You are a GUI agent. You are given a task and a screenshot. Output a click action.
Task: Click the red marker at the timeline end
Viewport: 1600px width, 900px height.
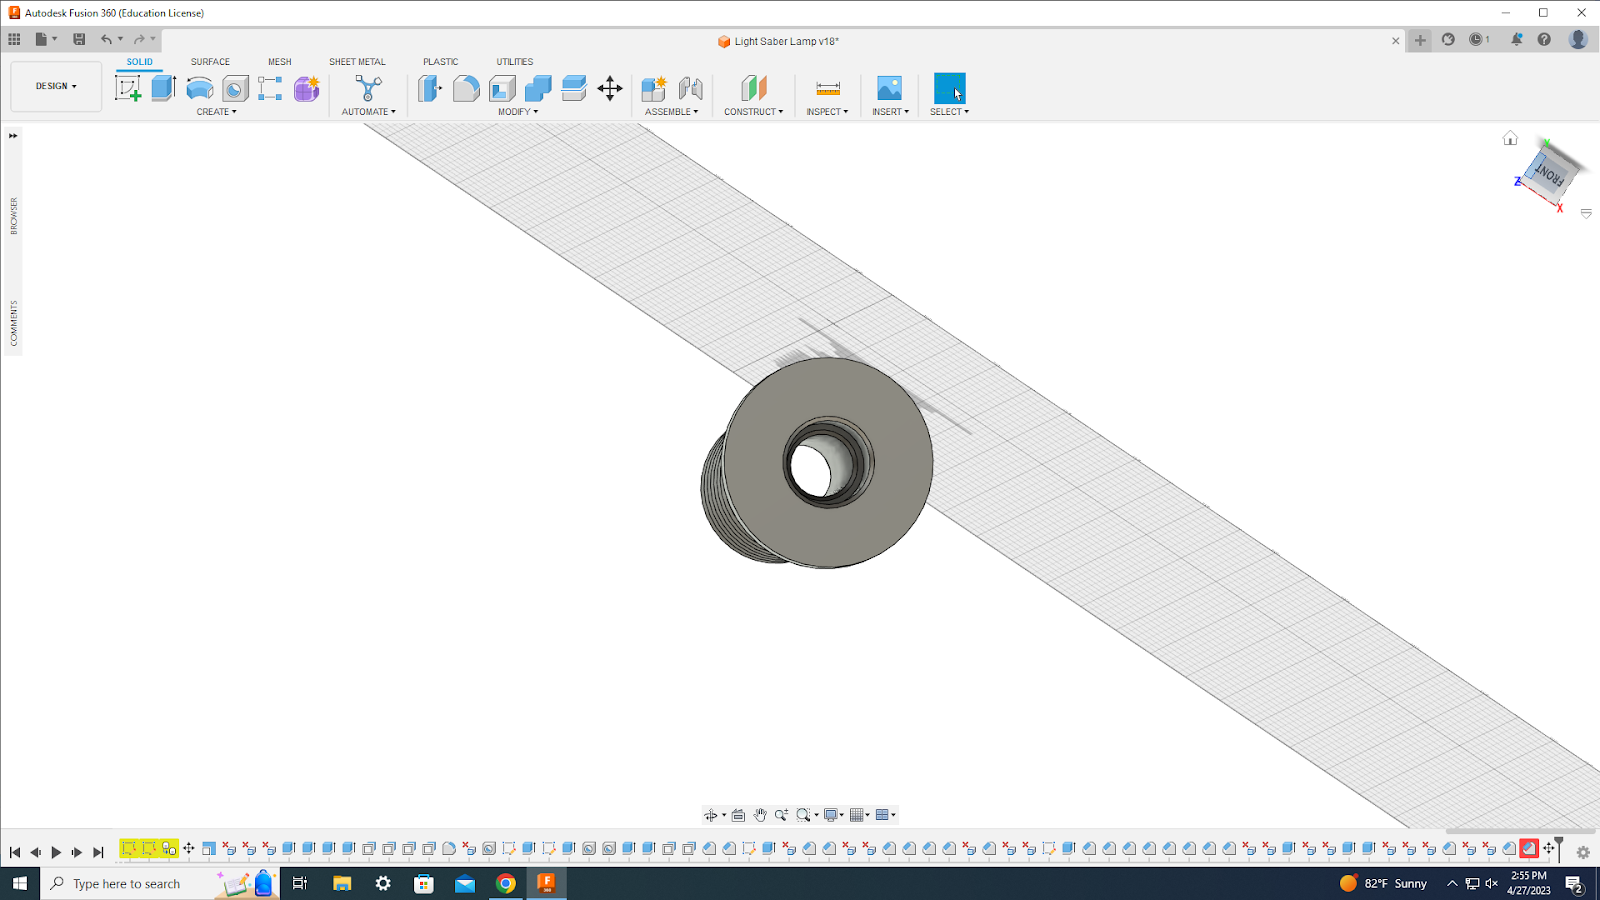[1529, 848]
